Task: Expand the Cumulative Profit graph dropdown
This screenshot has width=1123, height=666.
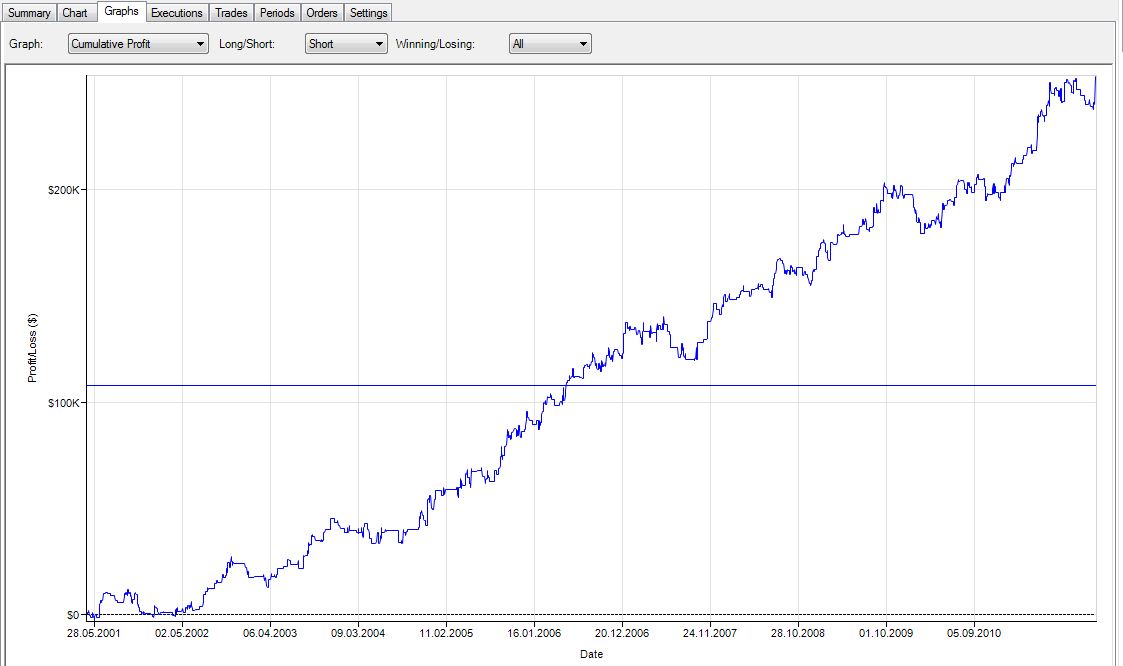Action: 138,44
